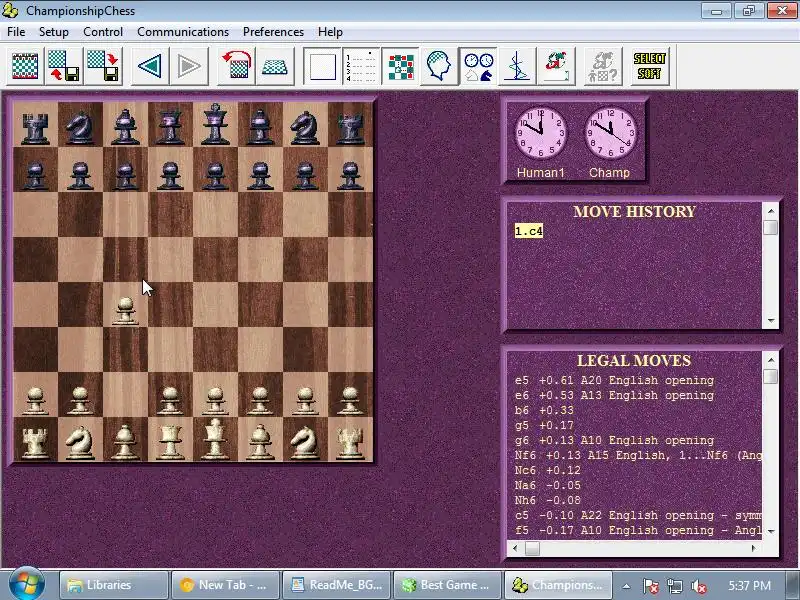
Task: Open the Control menu
Action: [103, 32]
